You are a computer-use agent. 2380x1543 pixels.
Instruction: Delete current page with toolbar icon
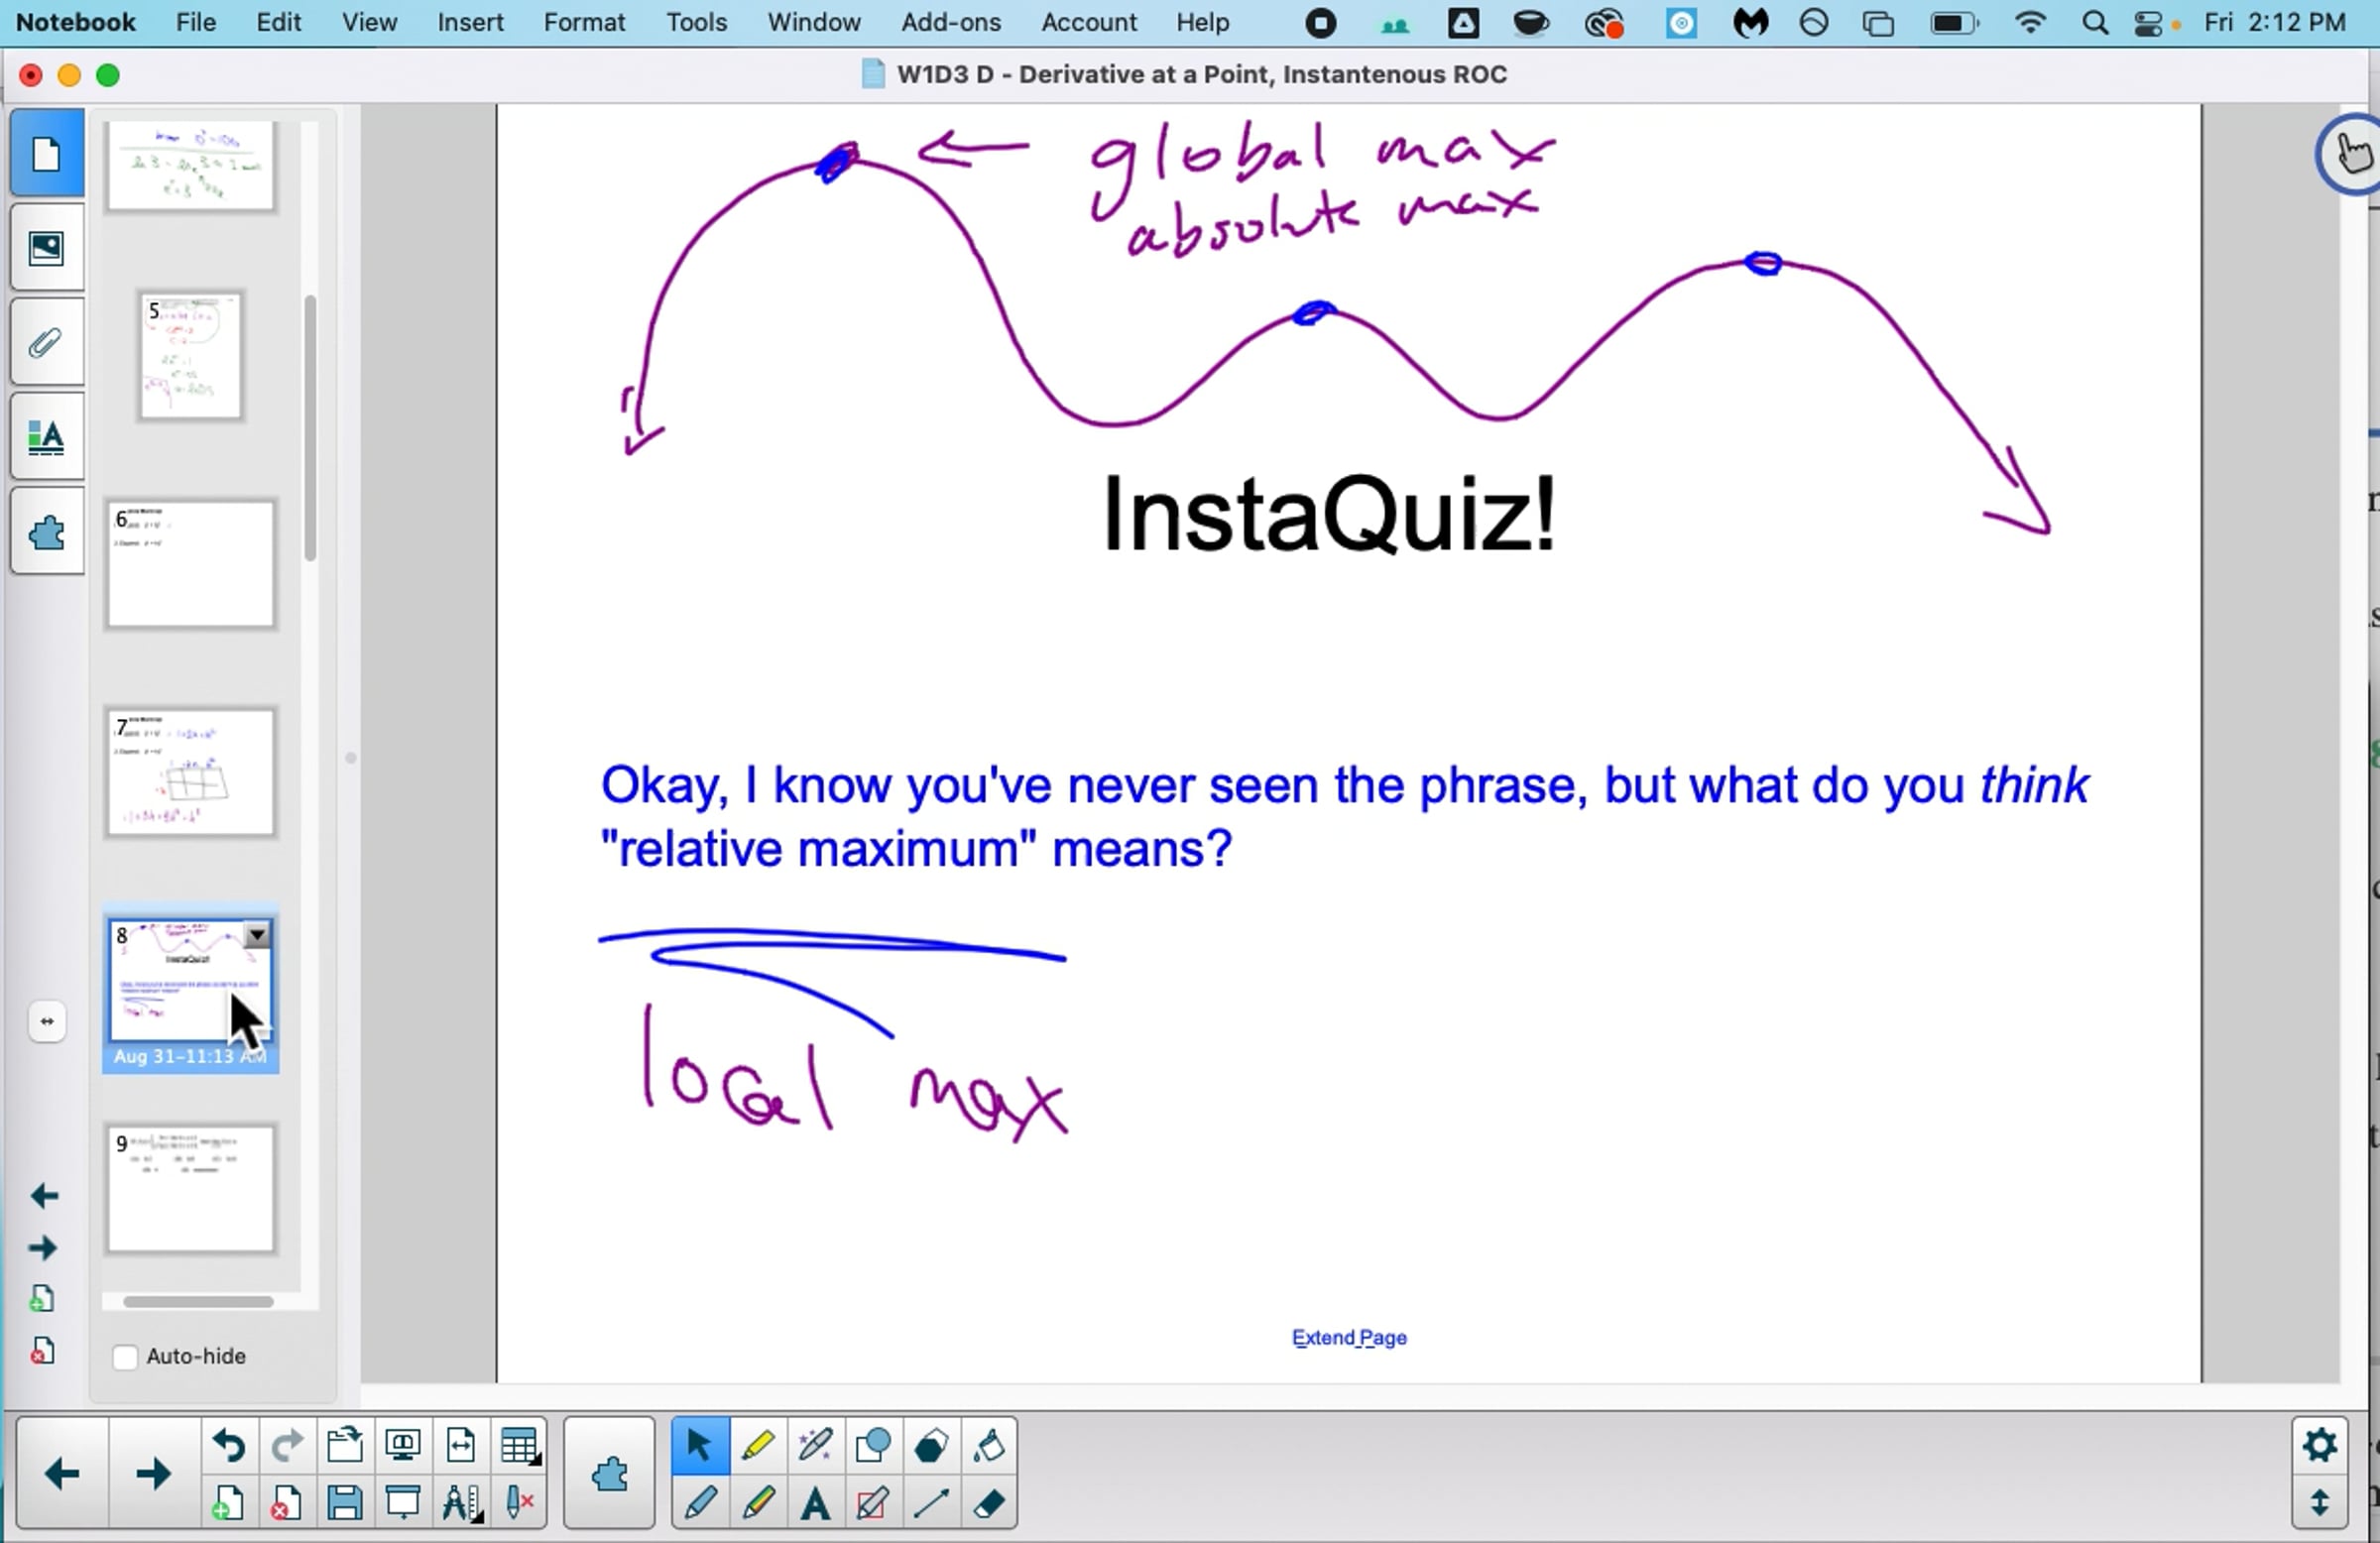click(285, 1503)
